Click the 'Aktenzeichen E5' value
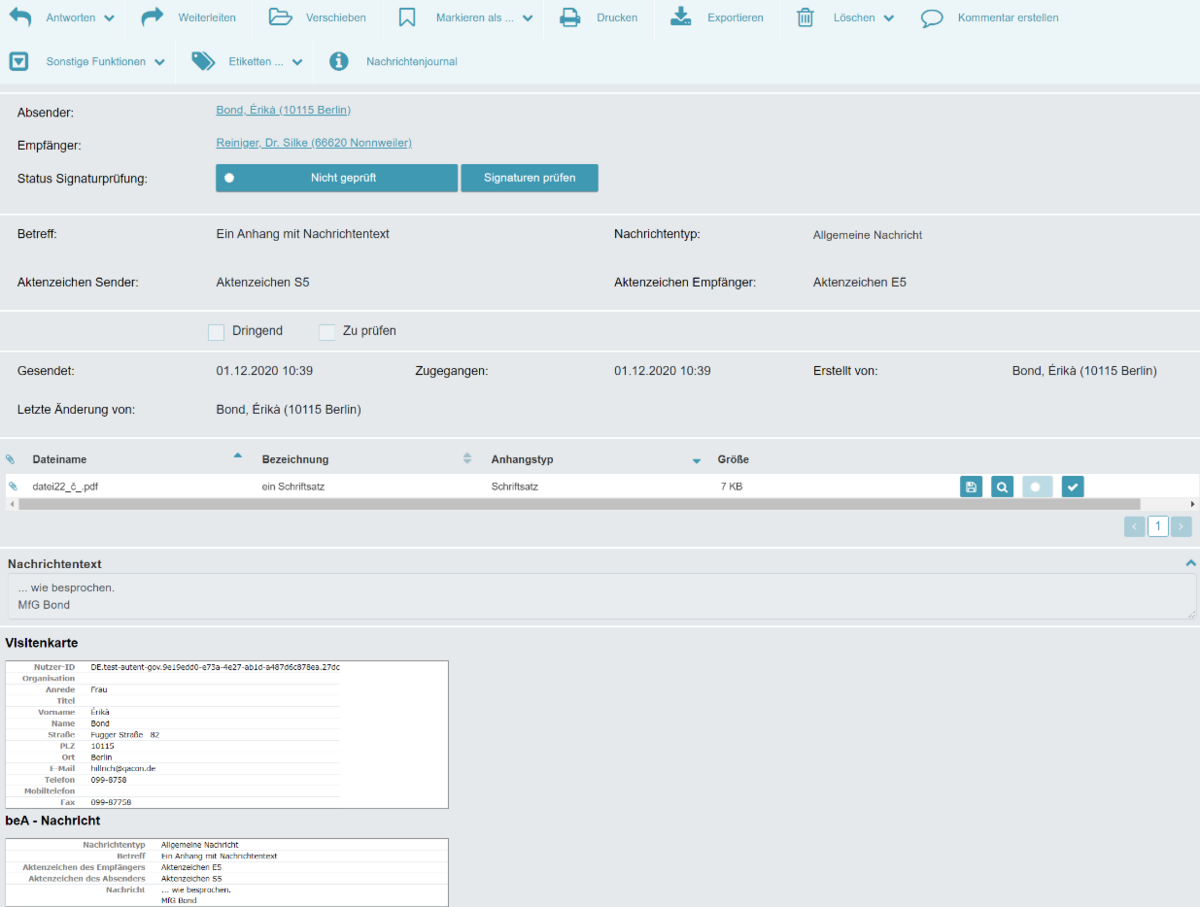This screenshot has width=1200, height=907. 860,283
